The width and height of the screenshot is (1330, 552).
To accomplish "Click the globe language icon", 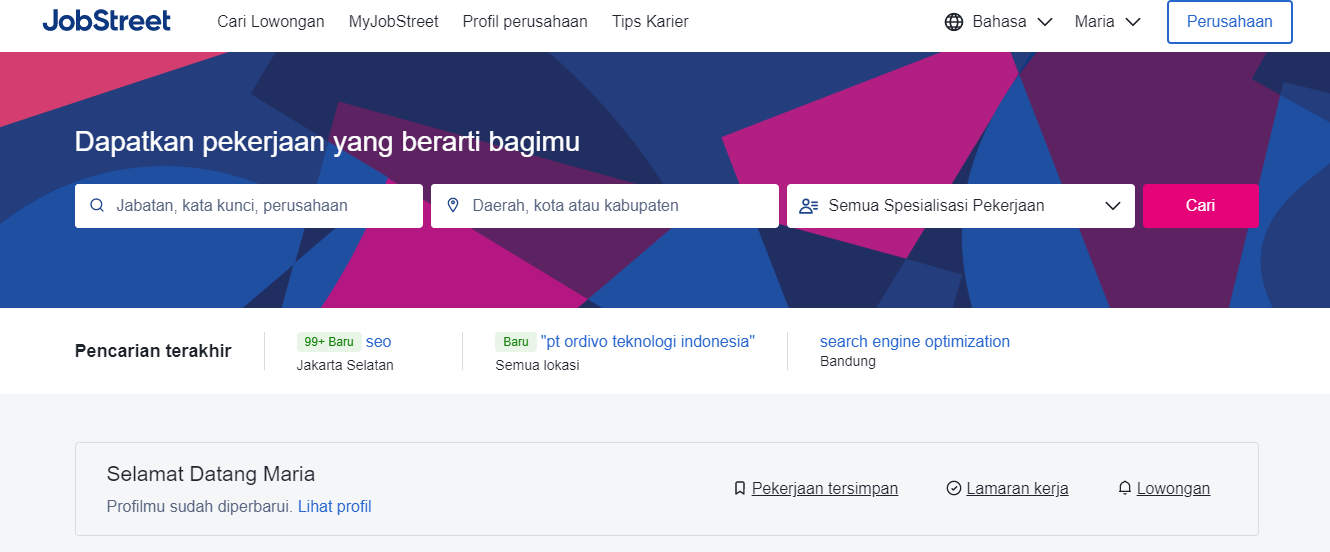I will click(954, 22).
